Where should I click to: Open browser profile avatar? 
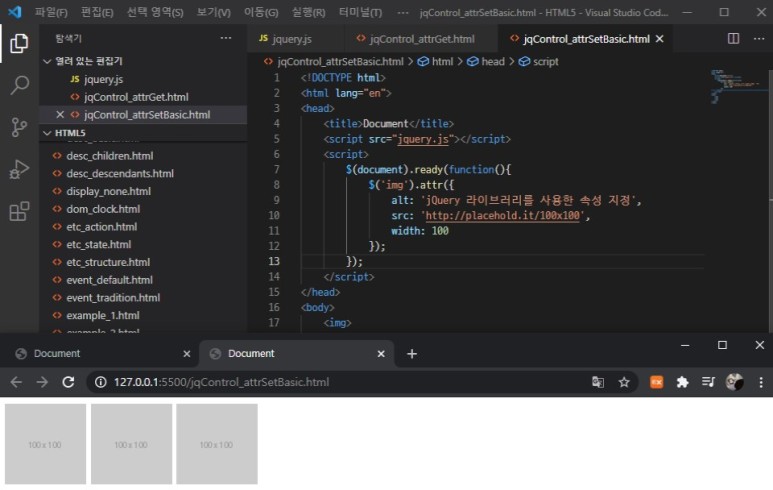point(735,382)
